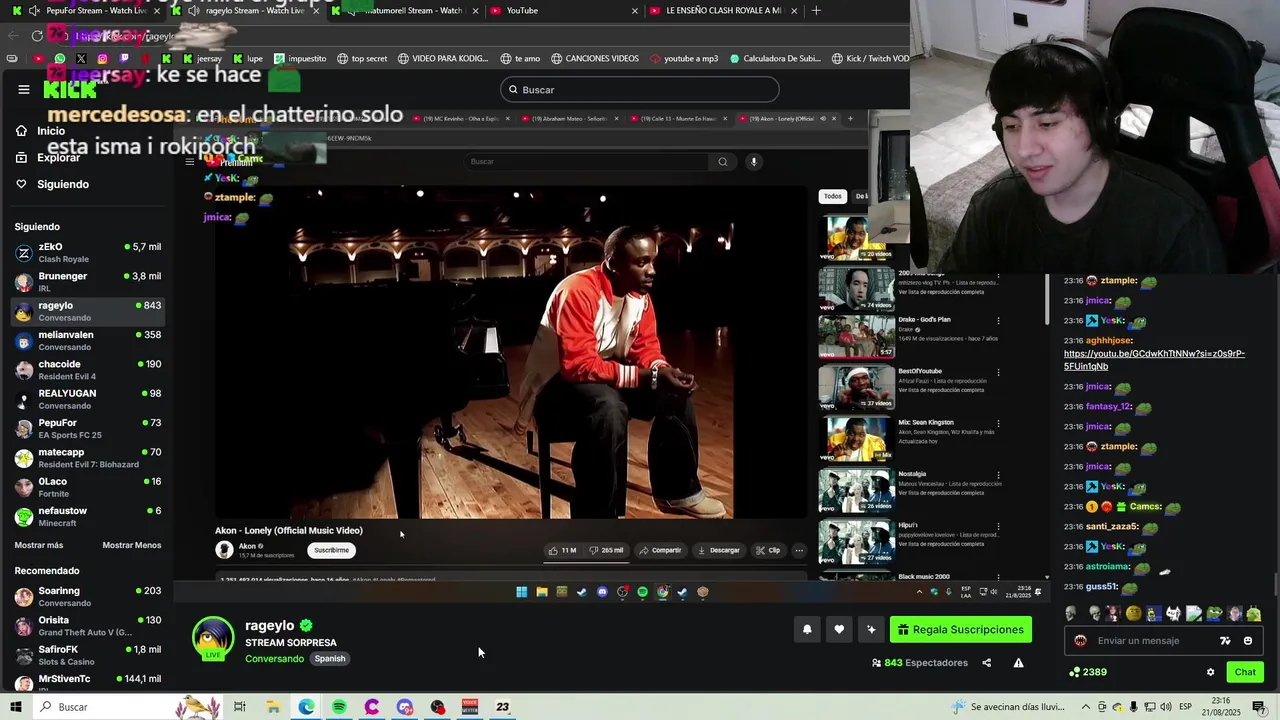
Task: Open the Windows Start menu
Action: [16, 707]
